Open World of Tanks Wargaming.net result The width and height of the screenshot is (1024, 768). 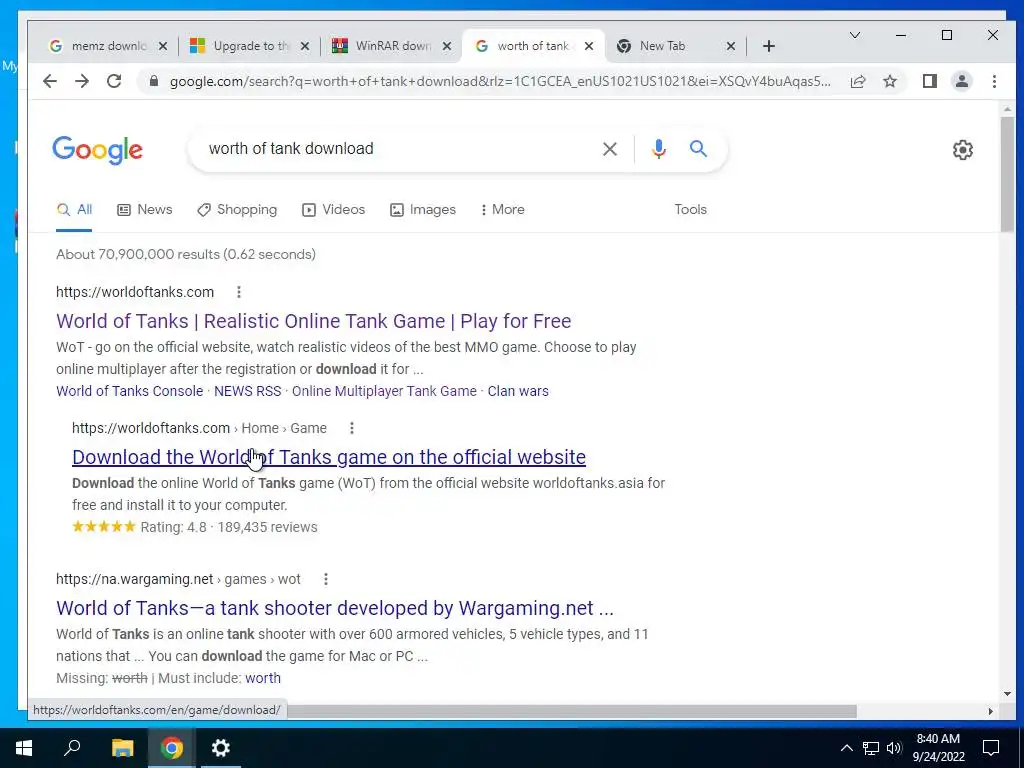(x=335, y=608)
